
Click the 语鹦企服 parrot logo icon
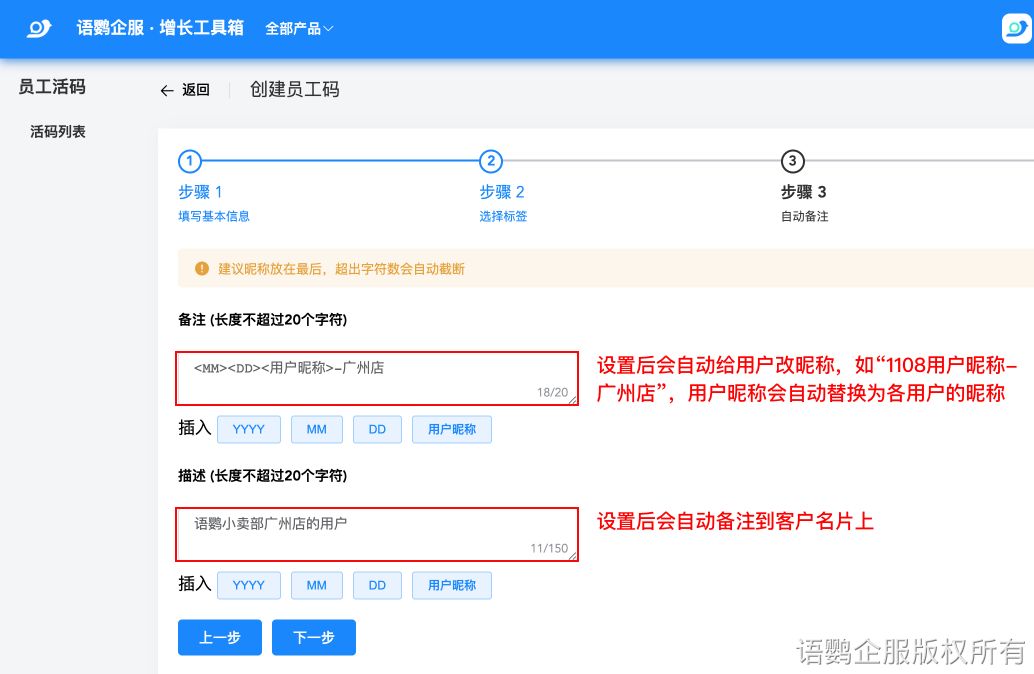click(x=38, y=28)
